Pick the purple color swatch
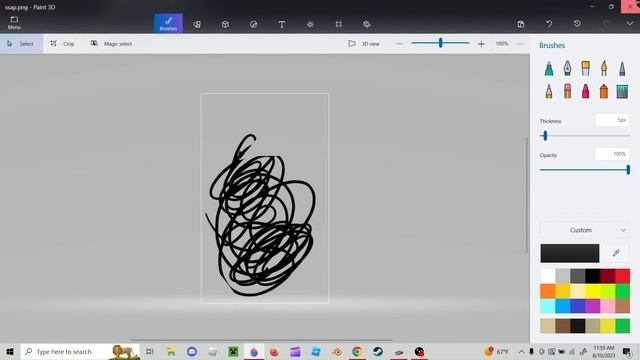Image resolution: width=640 pixels, height=360 pixels. (593, 306)
